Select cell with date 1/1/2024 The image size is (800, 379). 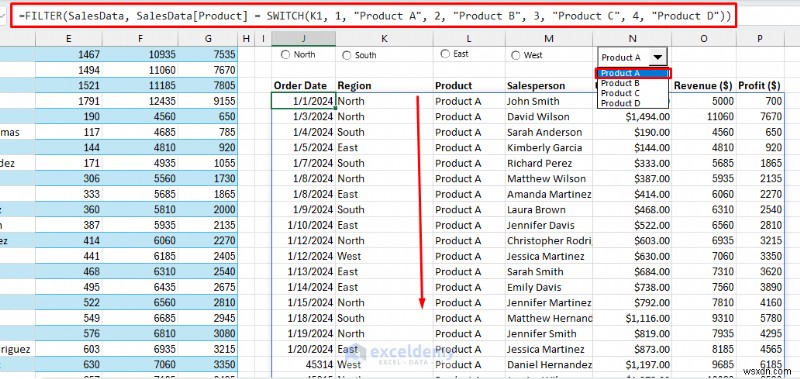304,101
